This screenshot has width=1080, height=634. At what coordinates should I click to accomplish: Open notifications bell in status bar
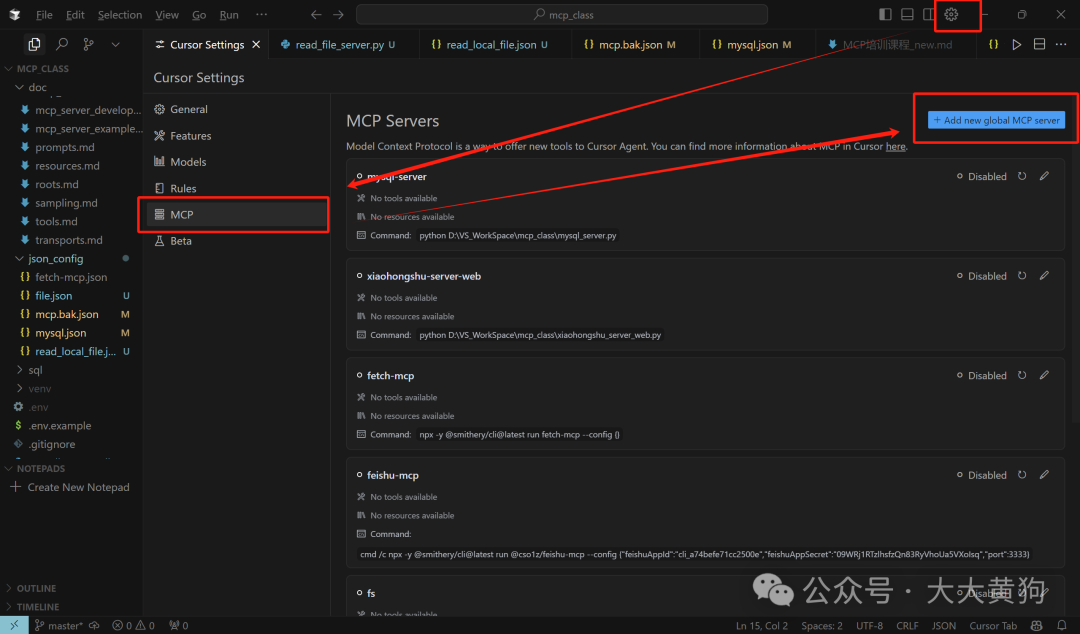tap(1061, 626)
